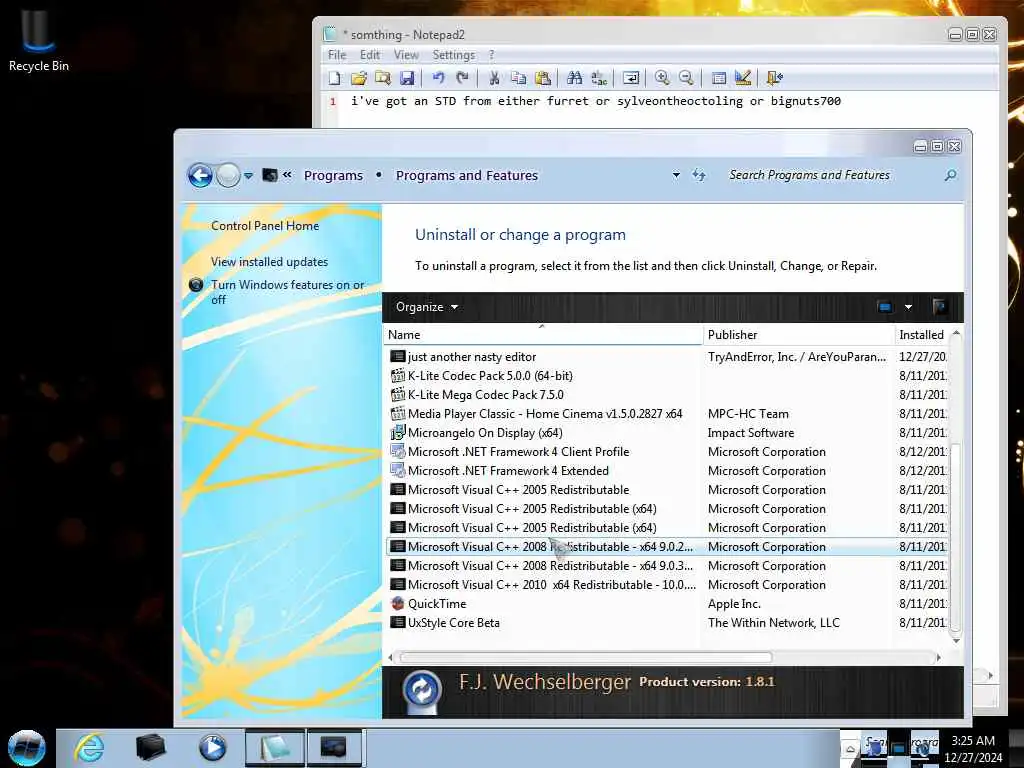Zoom in using Notepad2 magnifier plus

tap(662, 78)
